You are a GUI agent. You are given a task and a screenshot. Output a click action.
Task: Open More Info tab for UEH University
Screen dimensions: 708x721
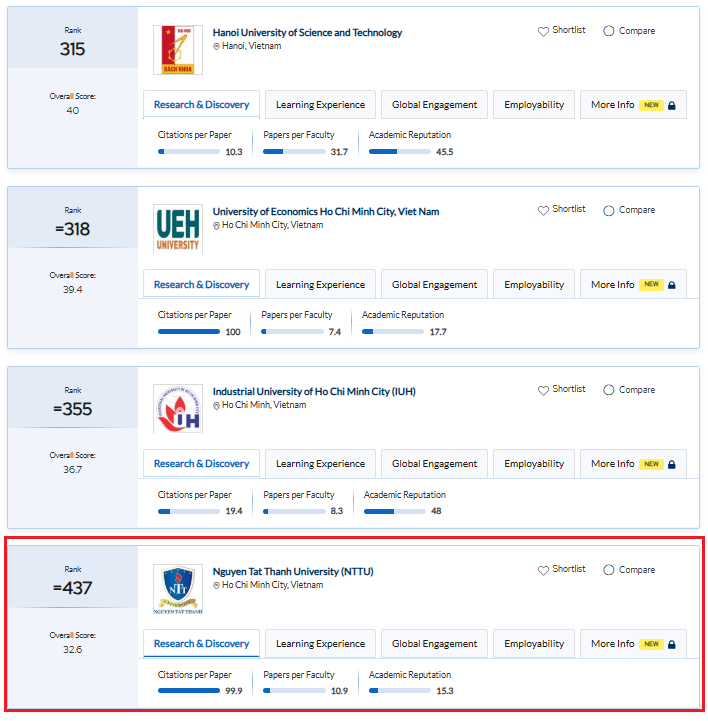pyautogui.click(x=632, y=285)
